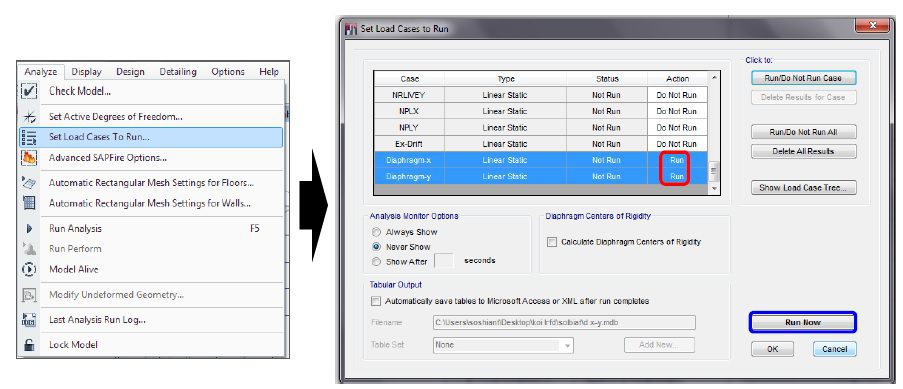Click the Action column header
The height and width of the screenshot is (389, 903).
click(x=677, y=79)
